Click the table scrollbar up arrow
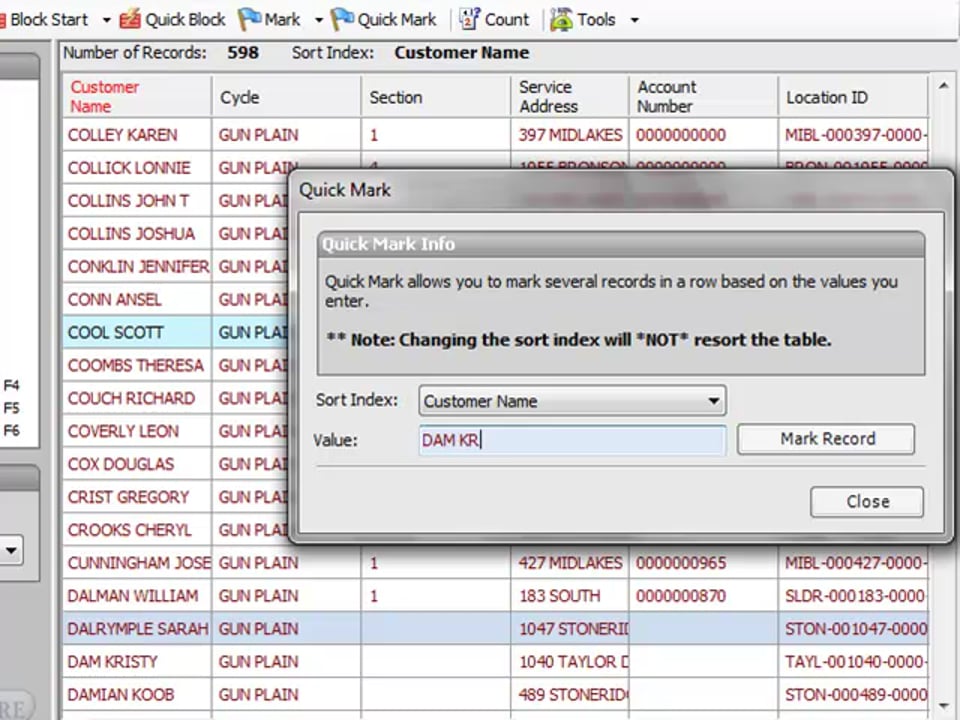 pyautogui.click(x=943, y=87)
